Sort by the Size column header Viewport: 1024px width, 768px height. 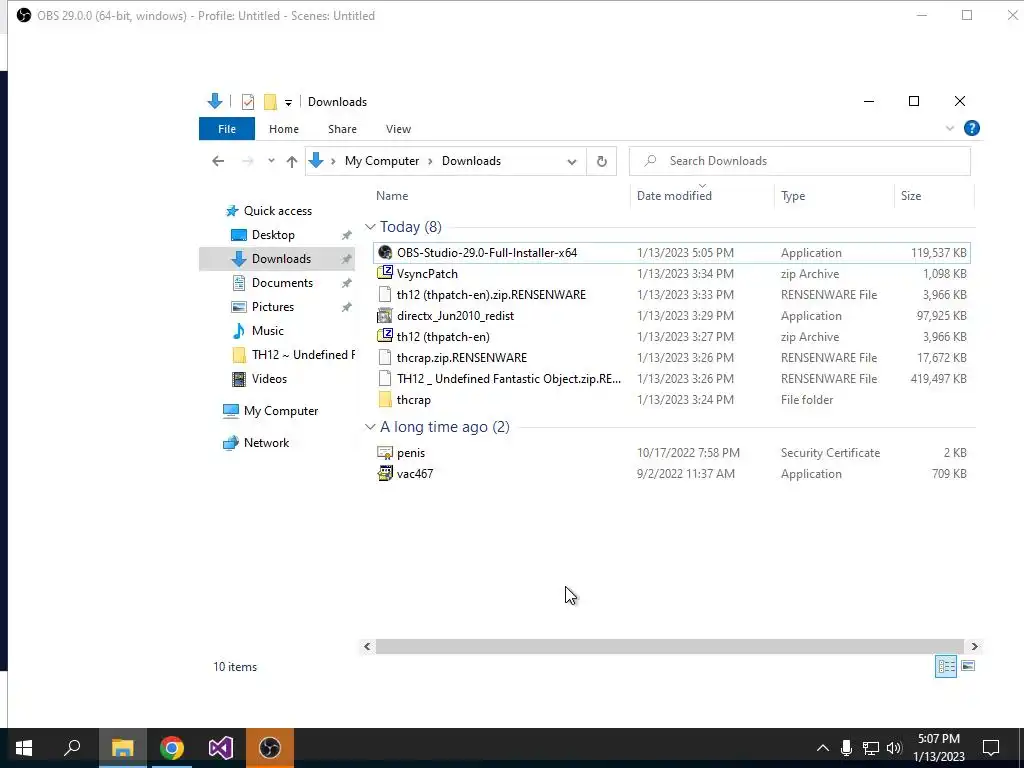(x=910, y=195)
